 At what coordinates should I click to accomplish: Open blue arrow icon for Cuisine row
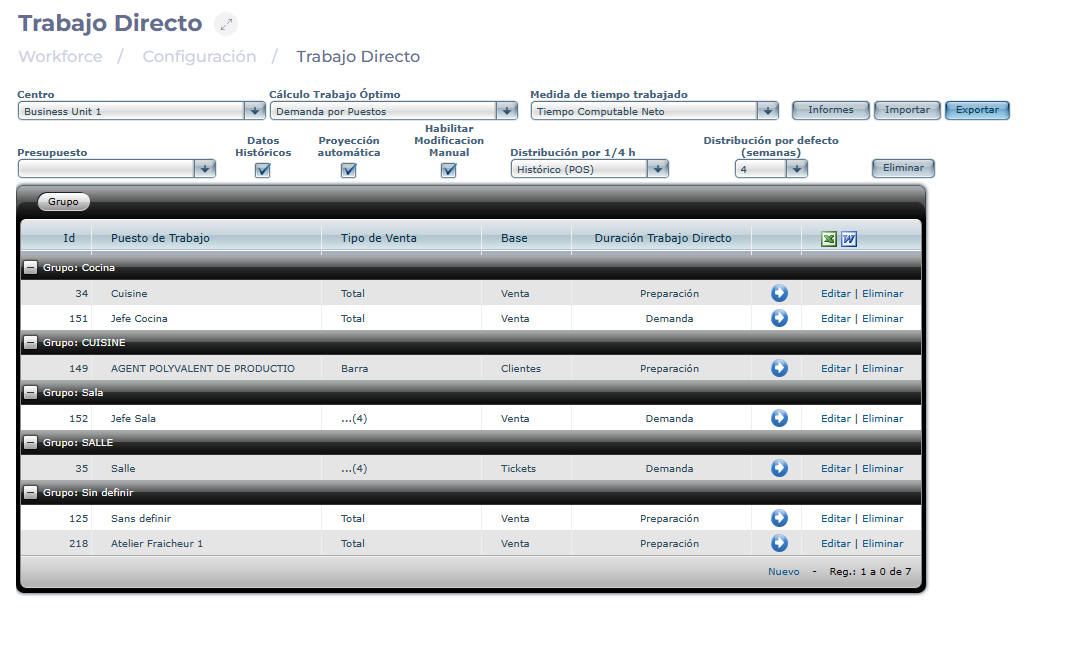click(779, 293)
